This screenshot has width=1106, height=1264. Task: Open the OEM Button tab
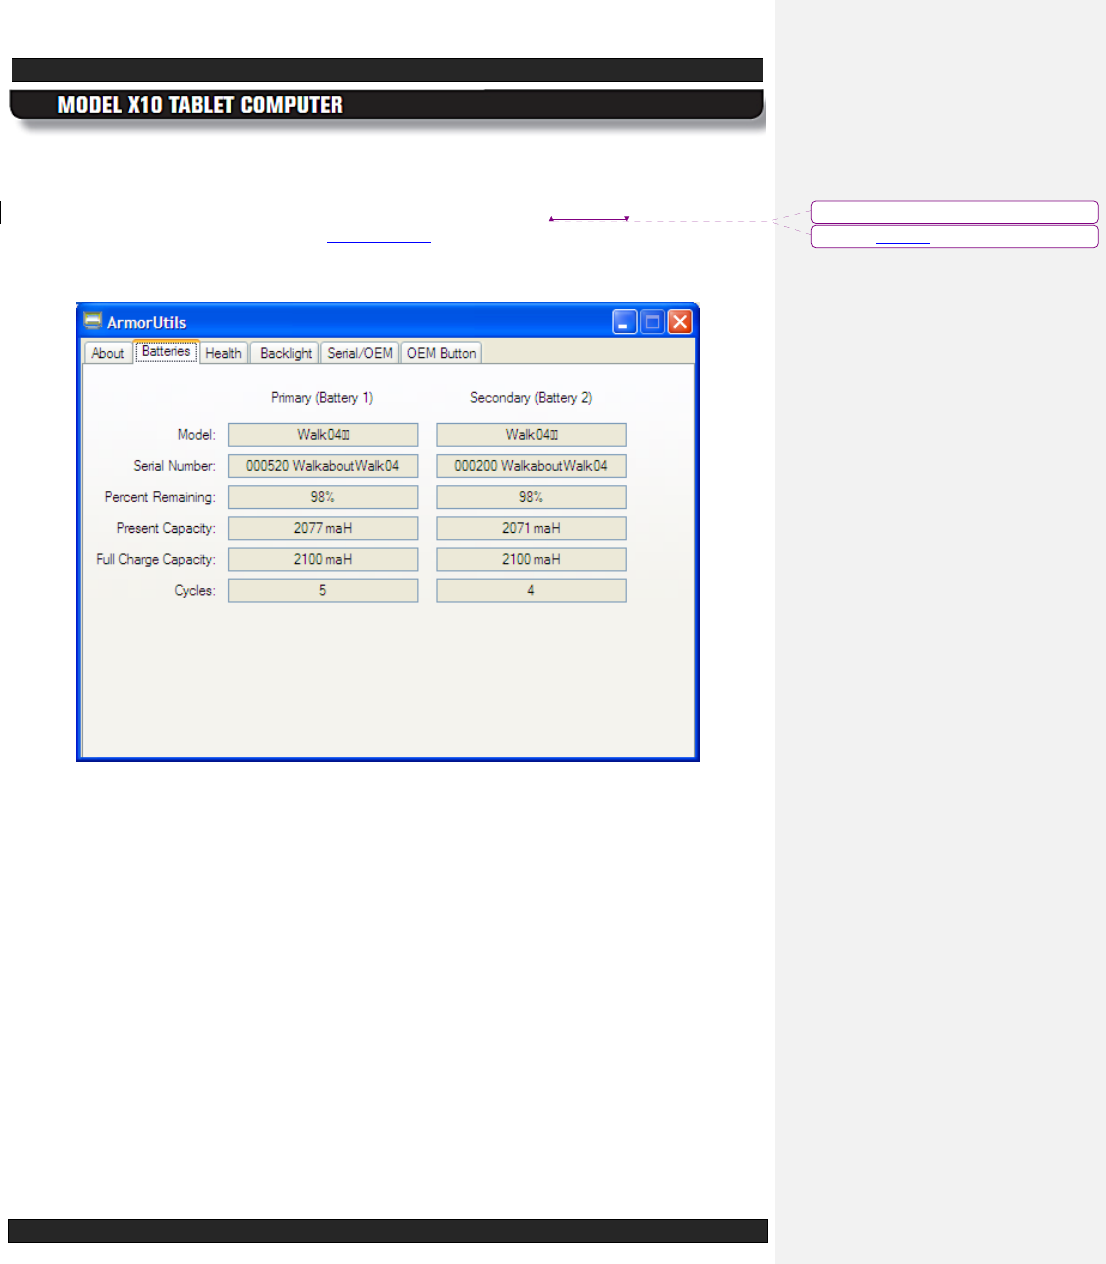coord(441,353)
